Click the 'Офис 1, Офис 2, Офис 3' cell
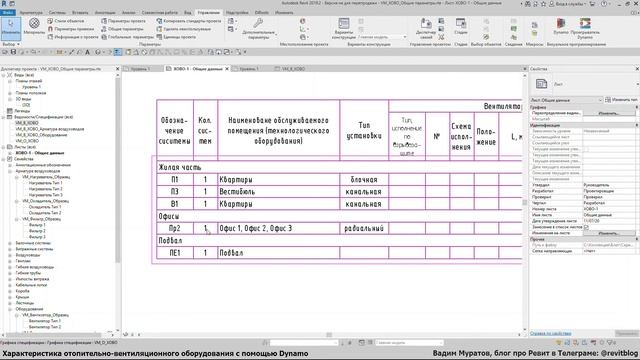 pyautogui.click(x=278, y=228)
